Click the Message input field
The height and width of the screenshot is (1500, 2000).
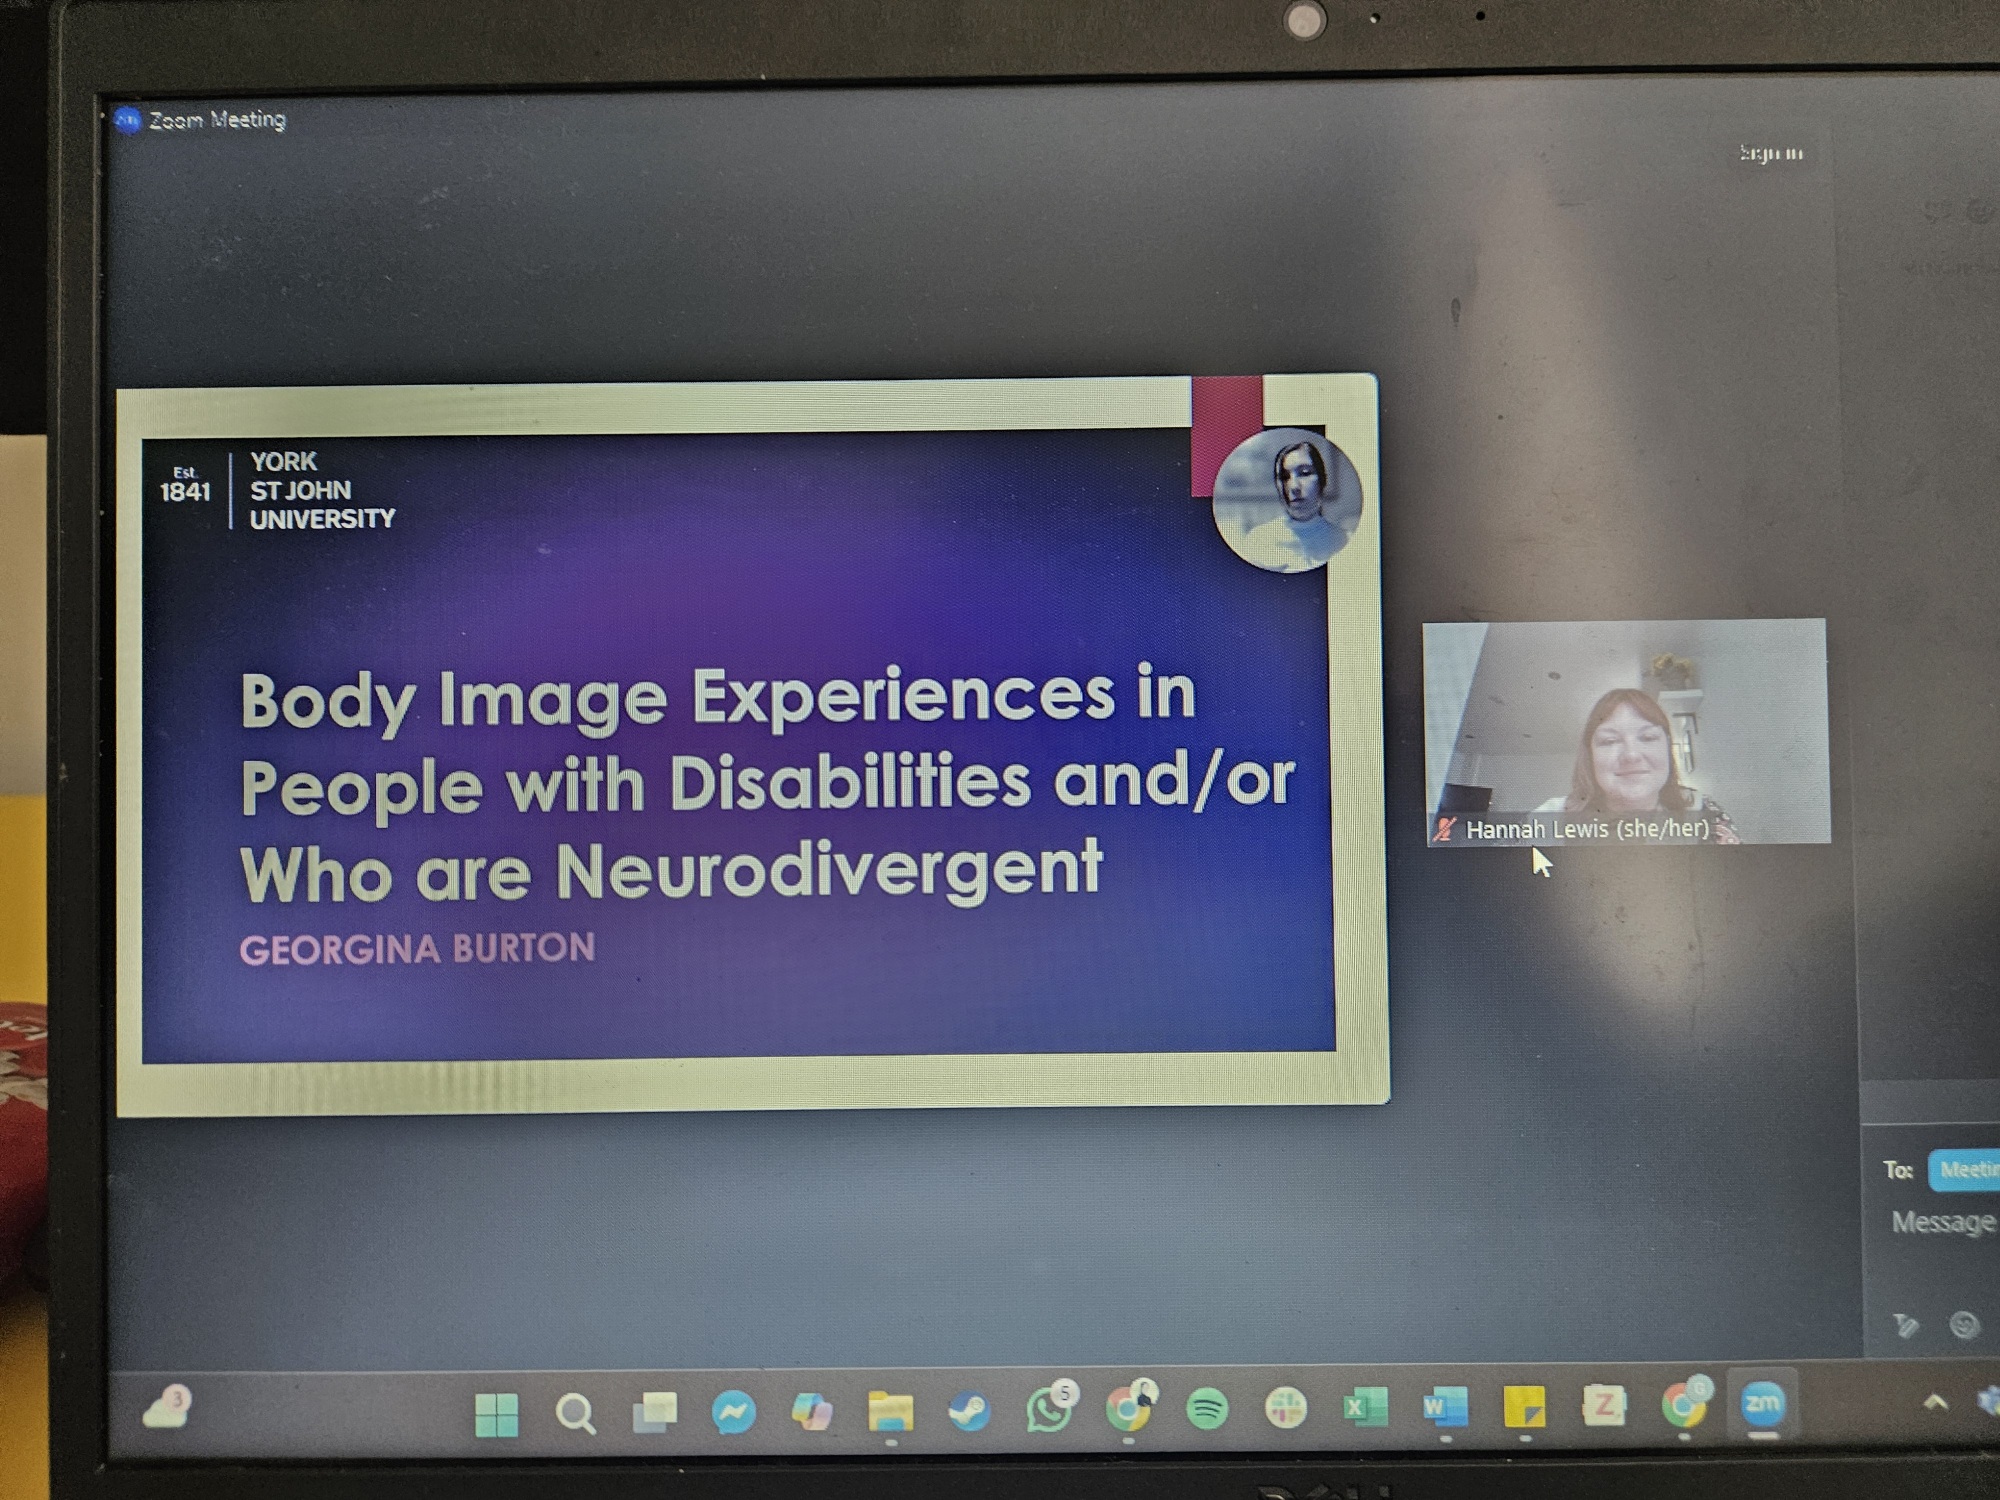(x=1942, y=1222)
